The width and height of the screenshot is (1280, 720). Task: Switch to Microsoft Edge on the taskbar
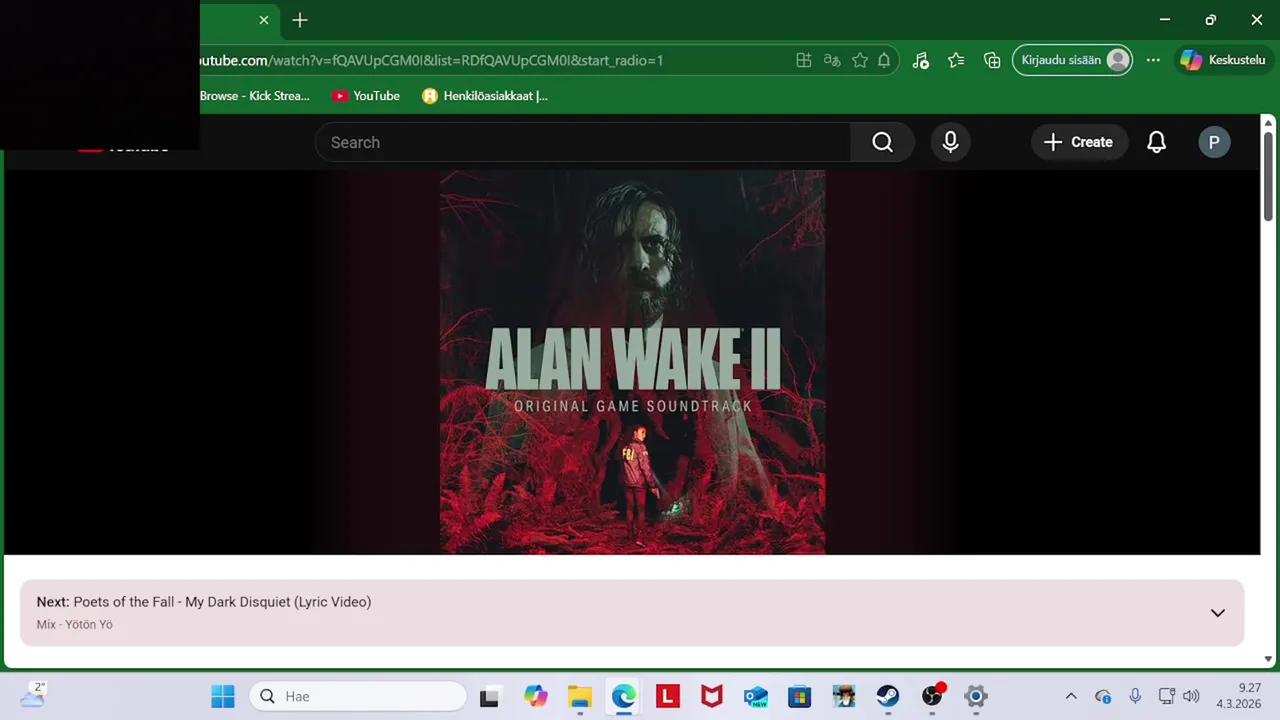coord(624,696)
